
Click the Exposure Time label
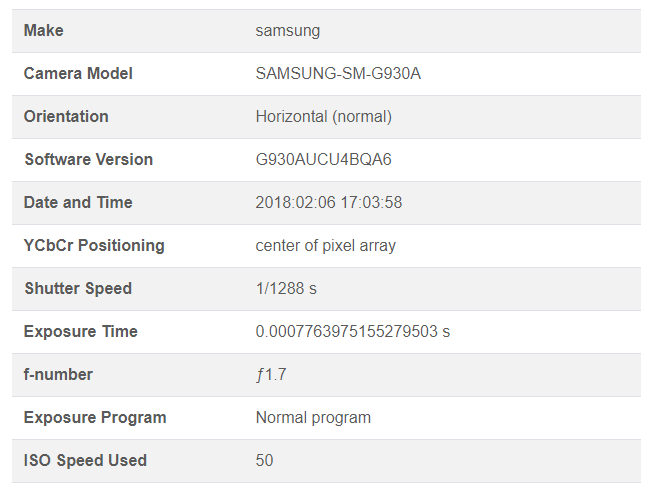coord(81,332)
